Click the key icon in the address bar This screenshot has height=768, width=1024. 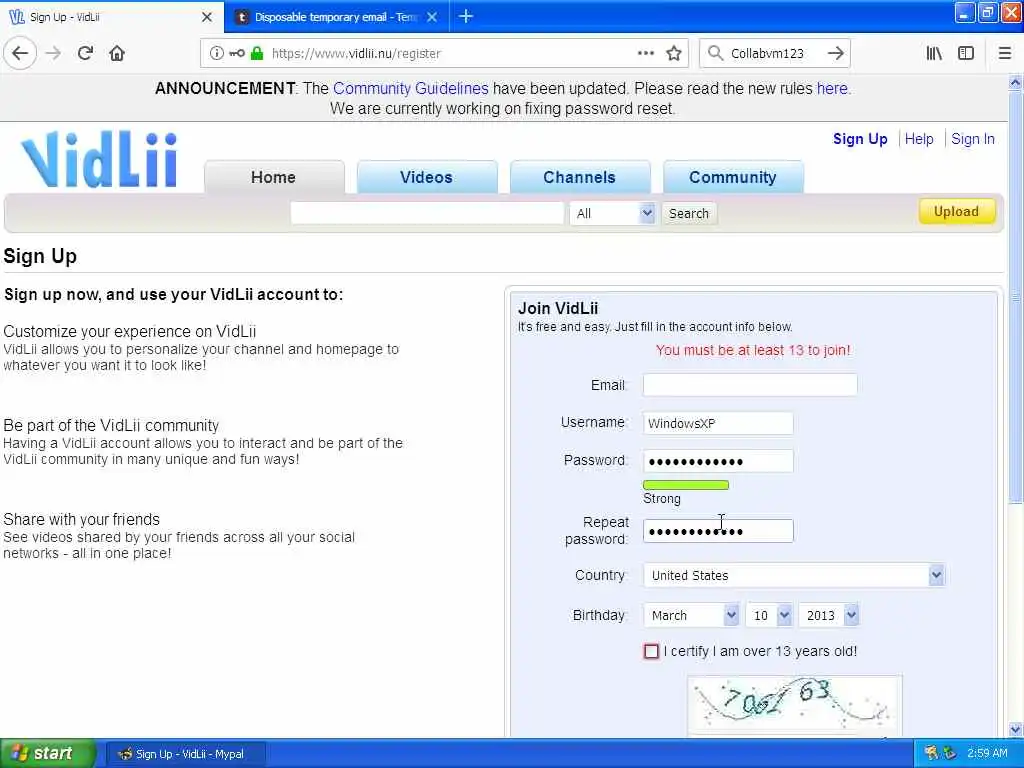point(237,54)
